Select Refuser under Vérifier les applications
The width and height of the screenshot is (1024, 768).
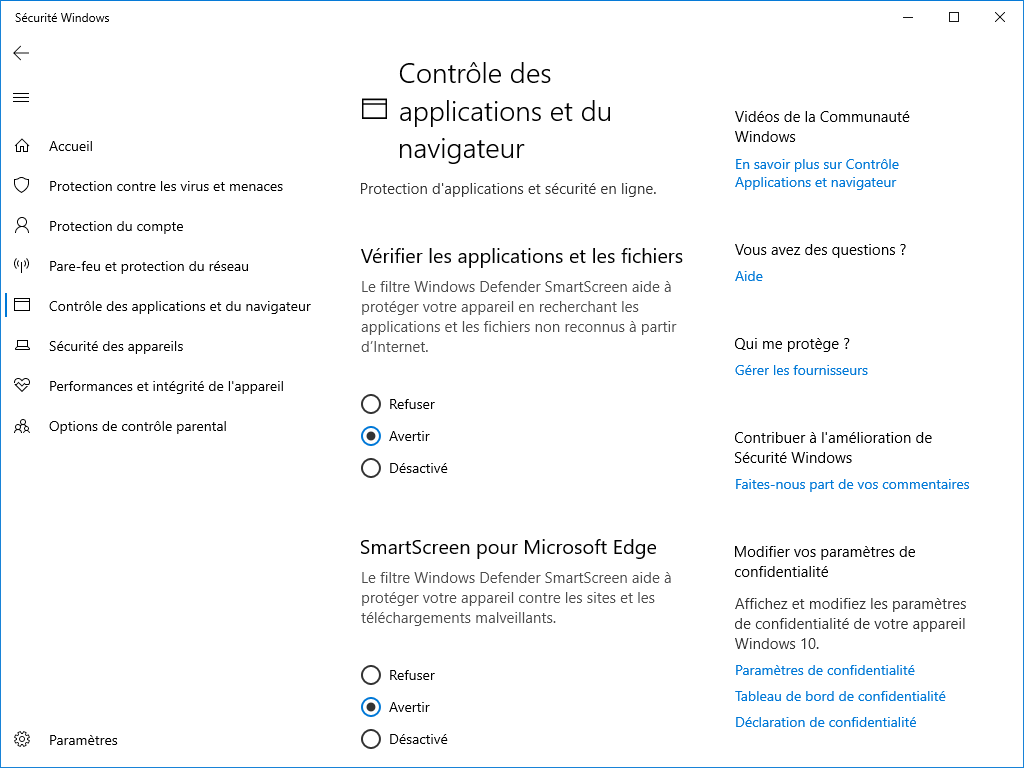[371, 404]
